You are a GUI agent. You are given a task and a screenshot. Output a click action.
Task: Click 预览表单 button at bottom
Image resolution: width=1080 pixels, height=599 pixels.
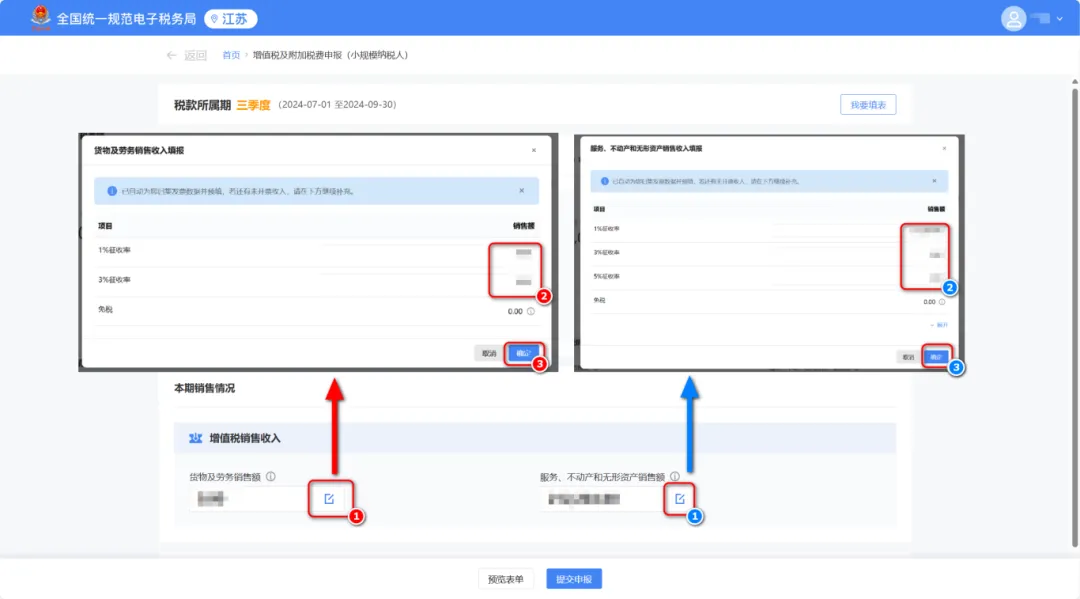pyautogui.click(x=506, y=579)
